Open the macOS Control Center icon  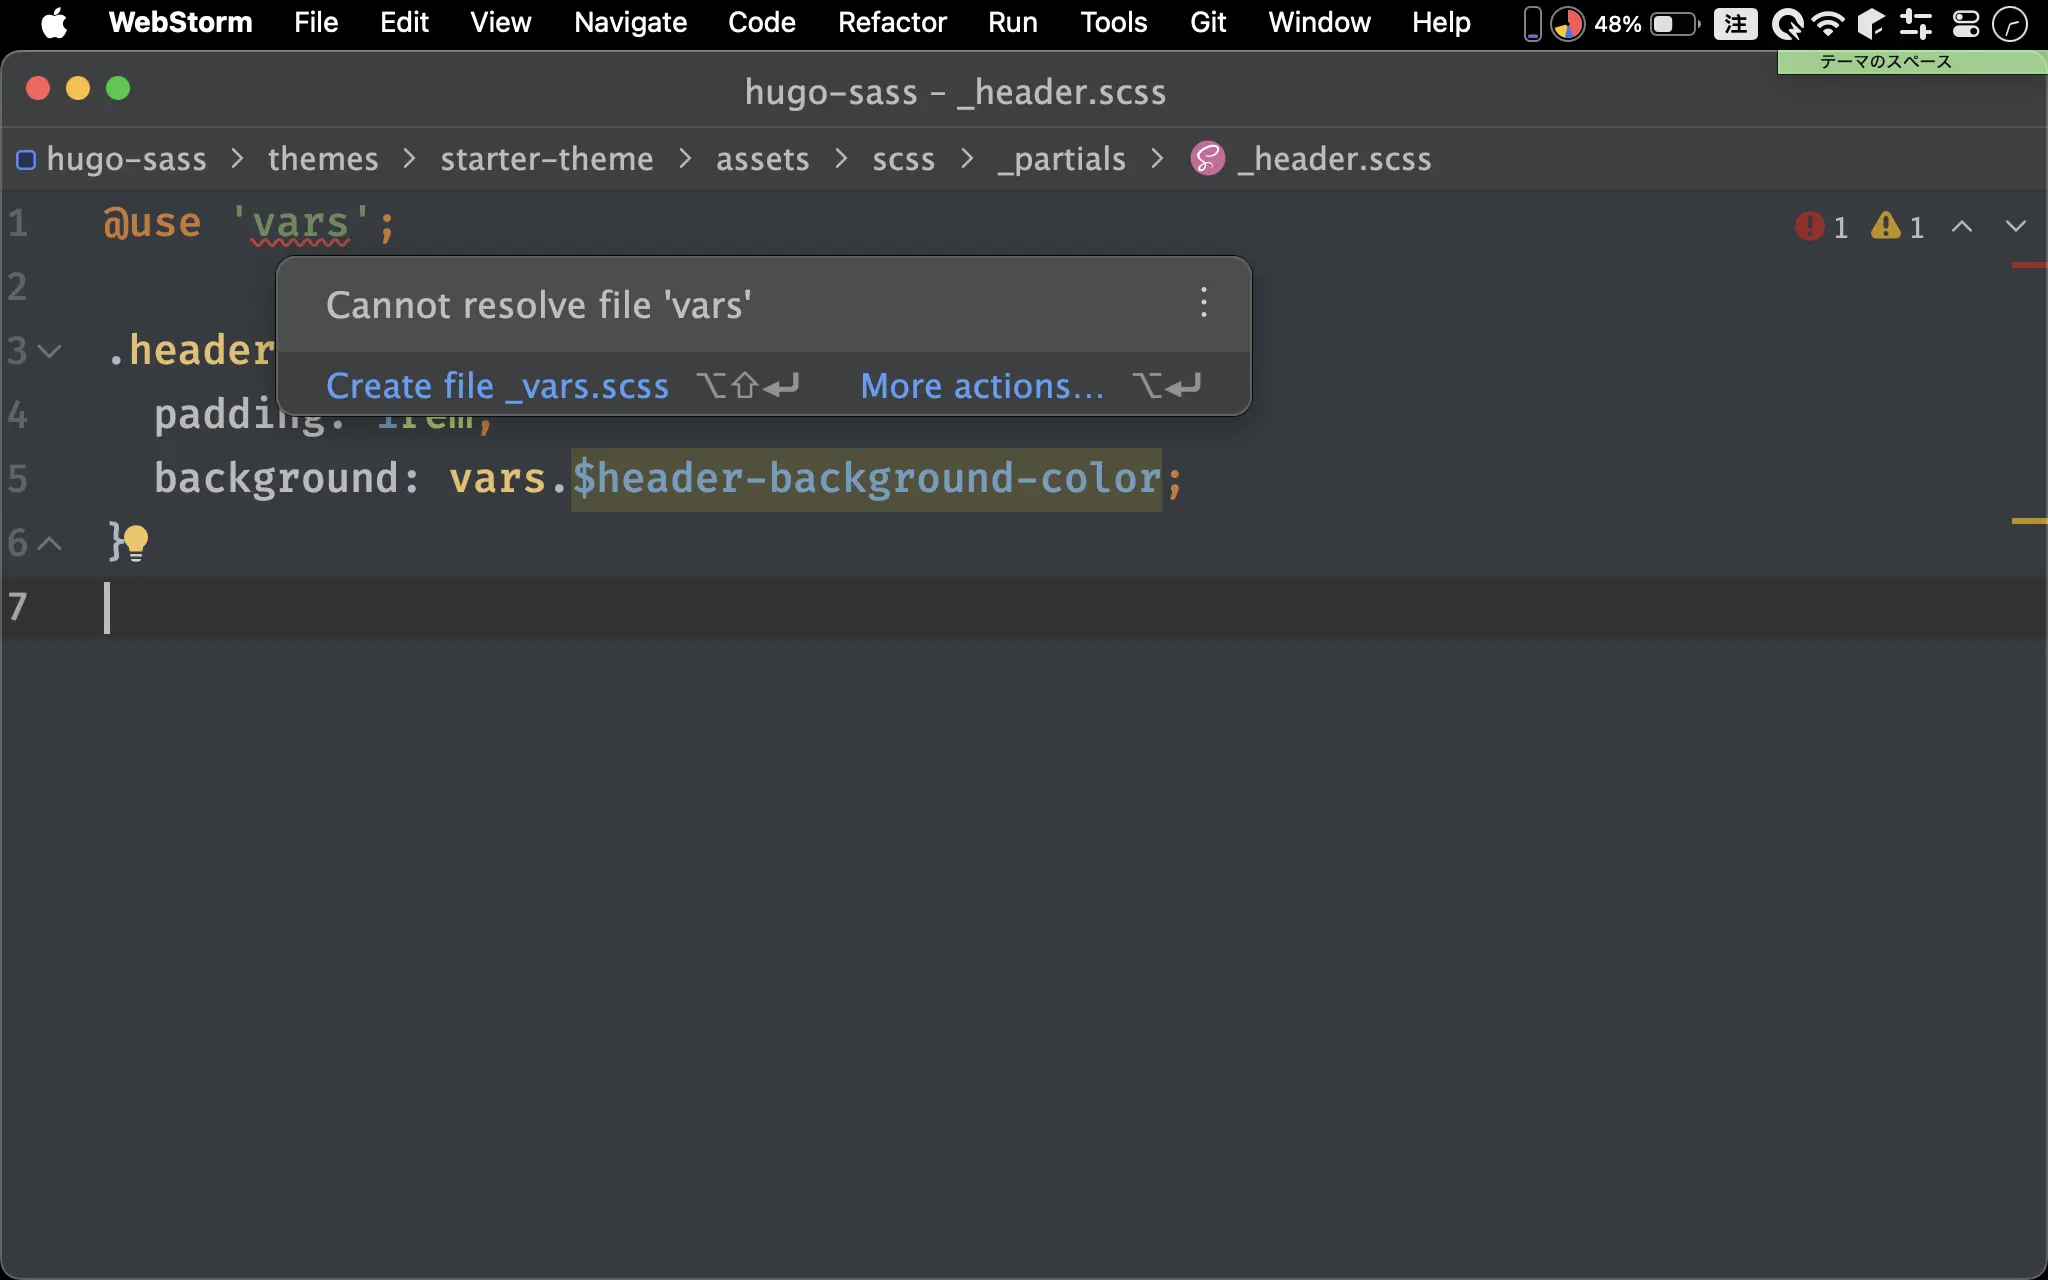[1966, 23]
